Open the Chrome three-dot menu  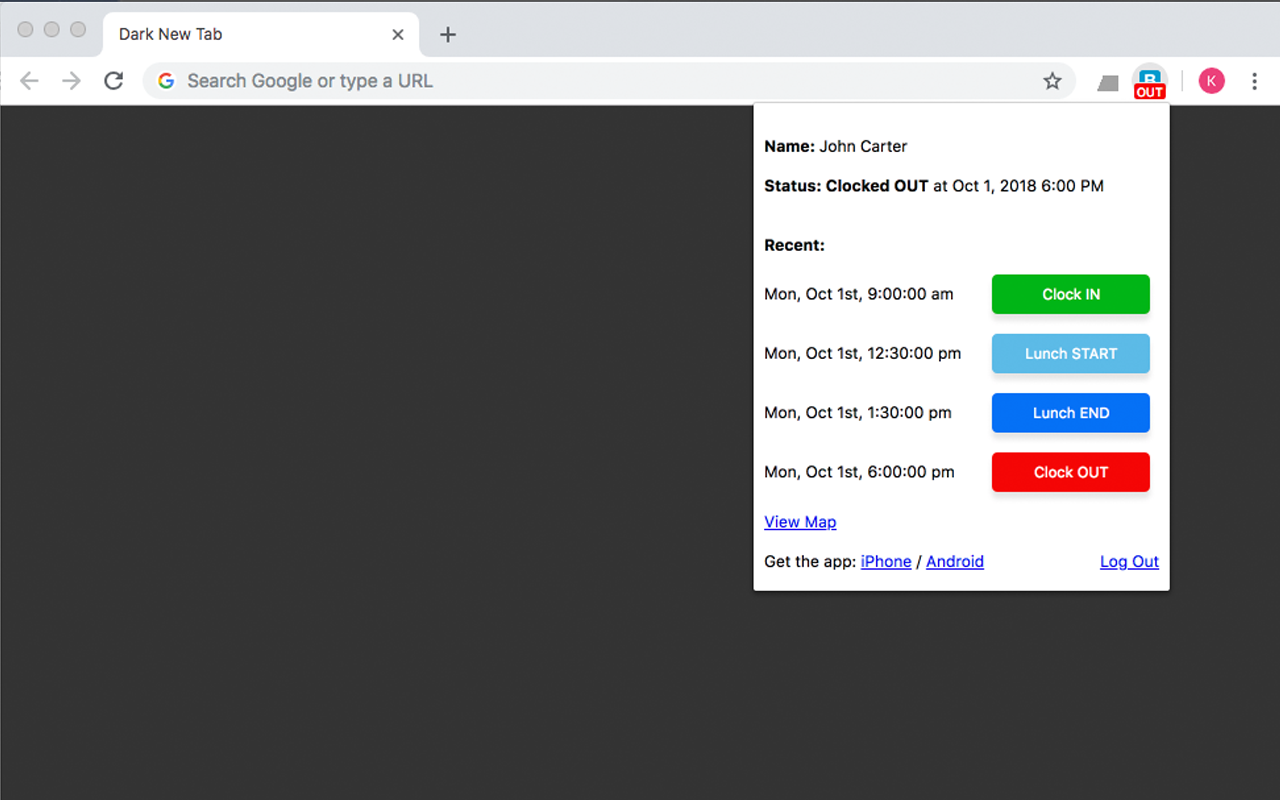[x=1254, y=81]
